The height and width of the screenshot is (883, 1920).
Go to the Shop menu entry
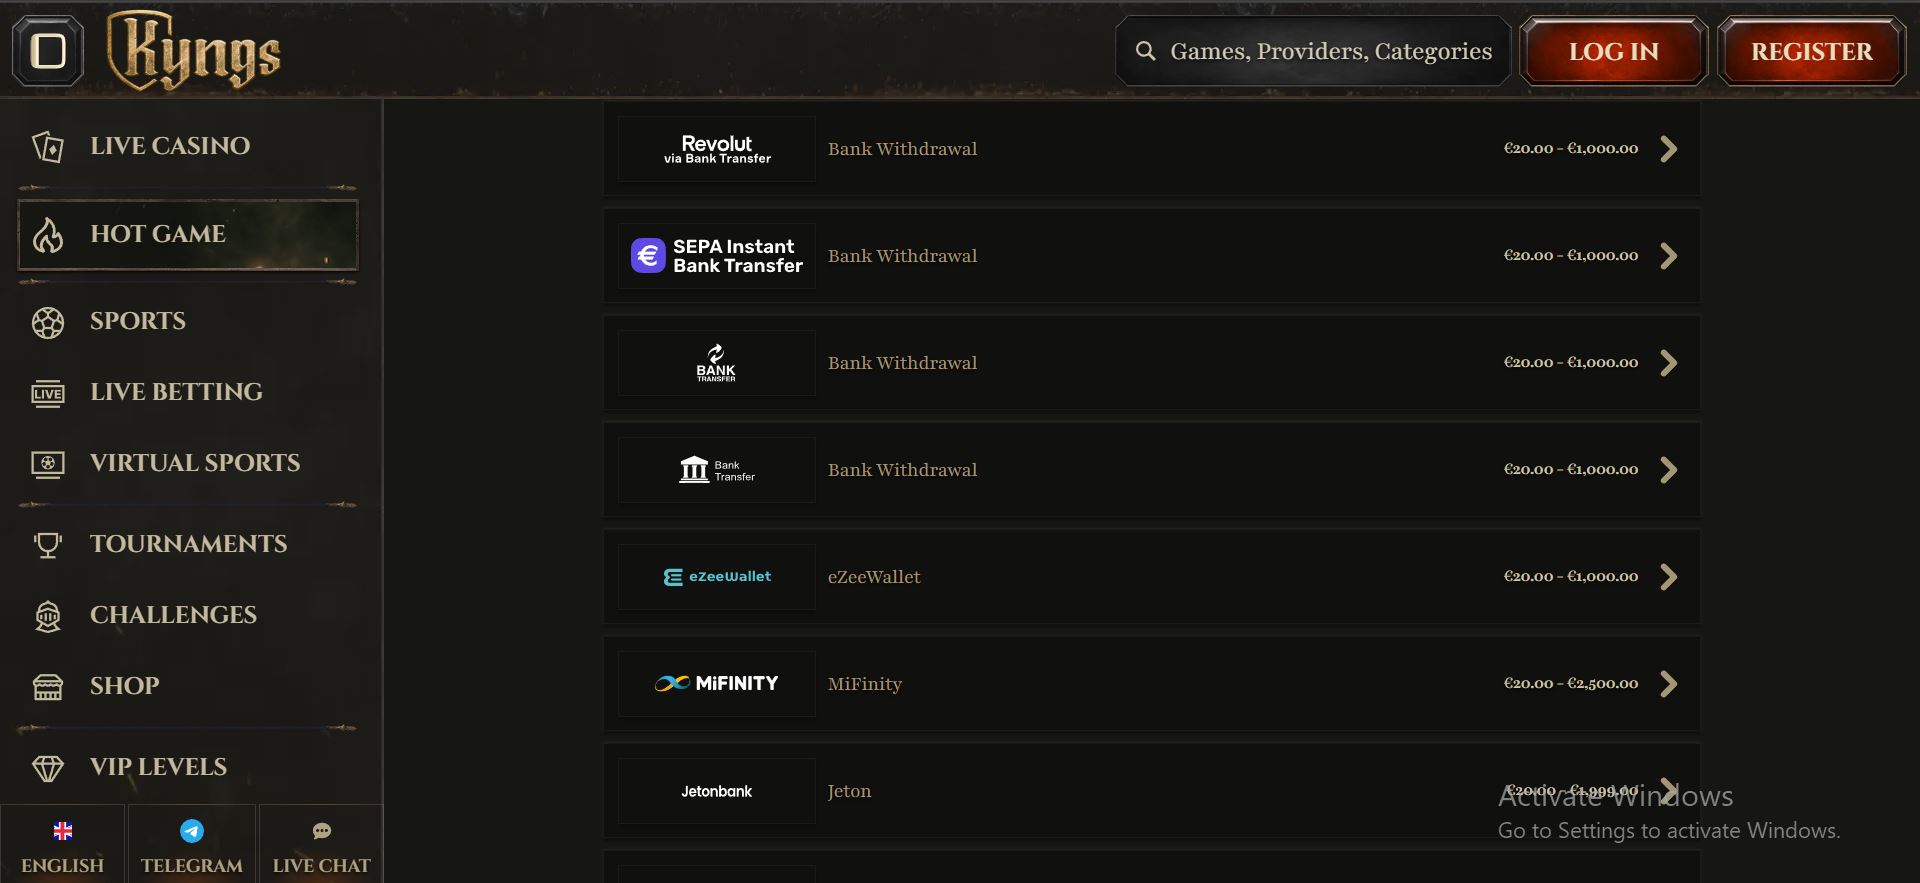[188, 686]
